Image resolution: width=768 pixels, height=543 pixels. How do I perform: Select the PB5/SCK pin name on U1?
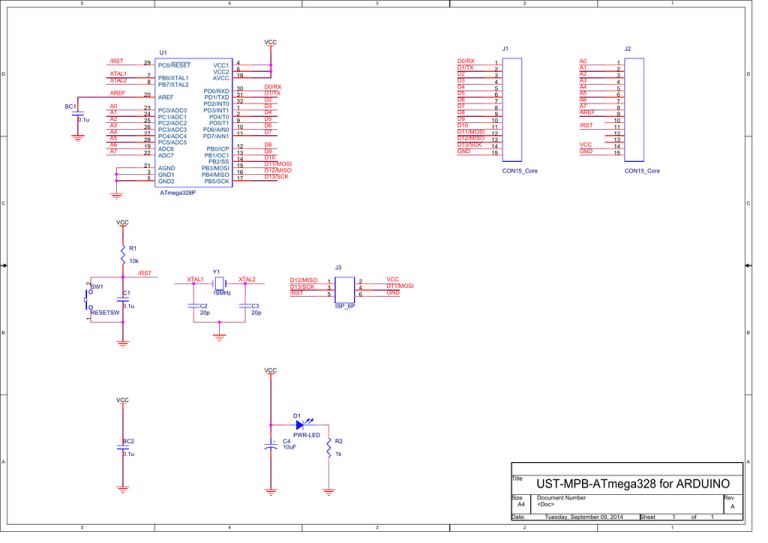(217, 182)
